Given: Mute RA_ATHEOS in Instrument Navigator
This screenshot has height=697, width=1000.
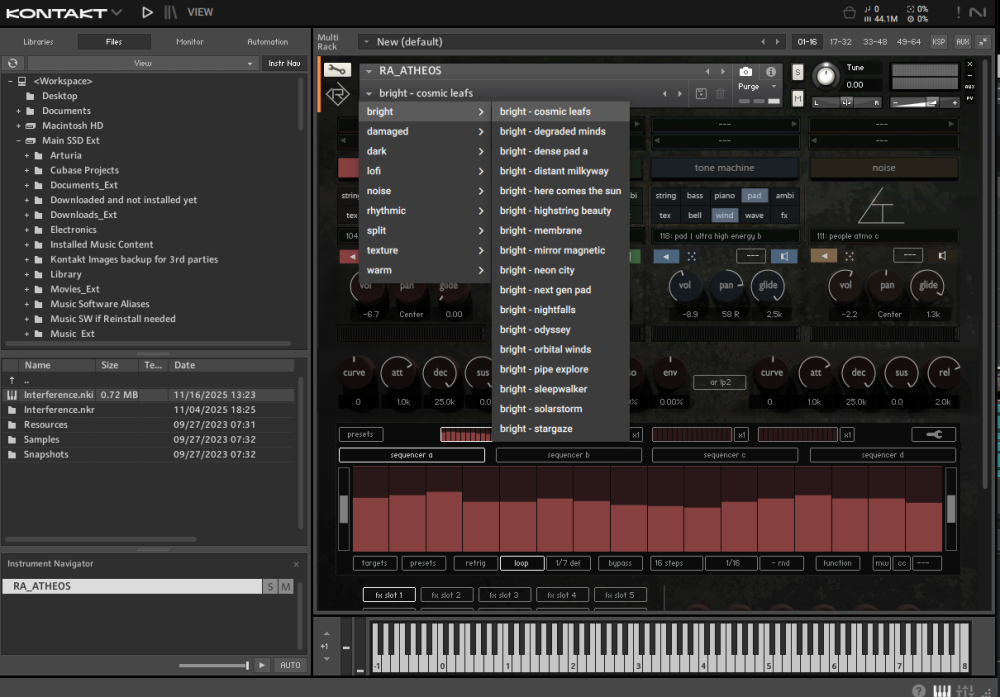Looking at the screenshot, I should click(286, 587).
